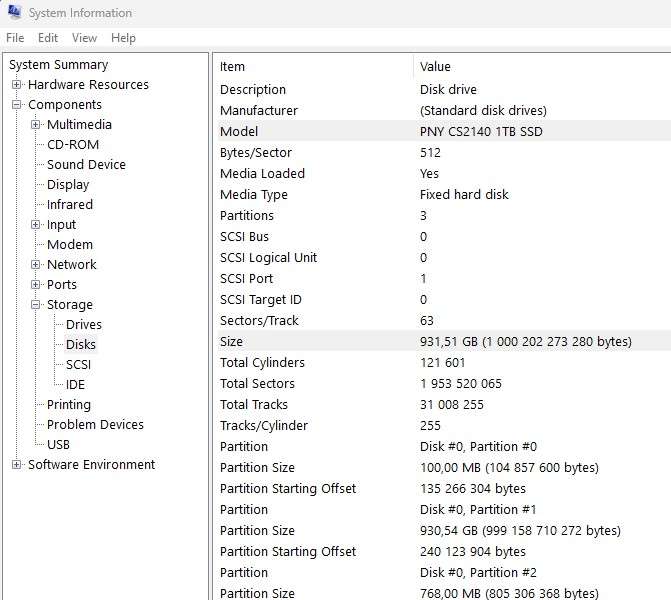Select the Size row label

click(x=232, y=341)
